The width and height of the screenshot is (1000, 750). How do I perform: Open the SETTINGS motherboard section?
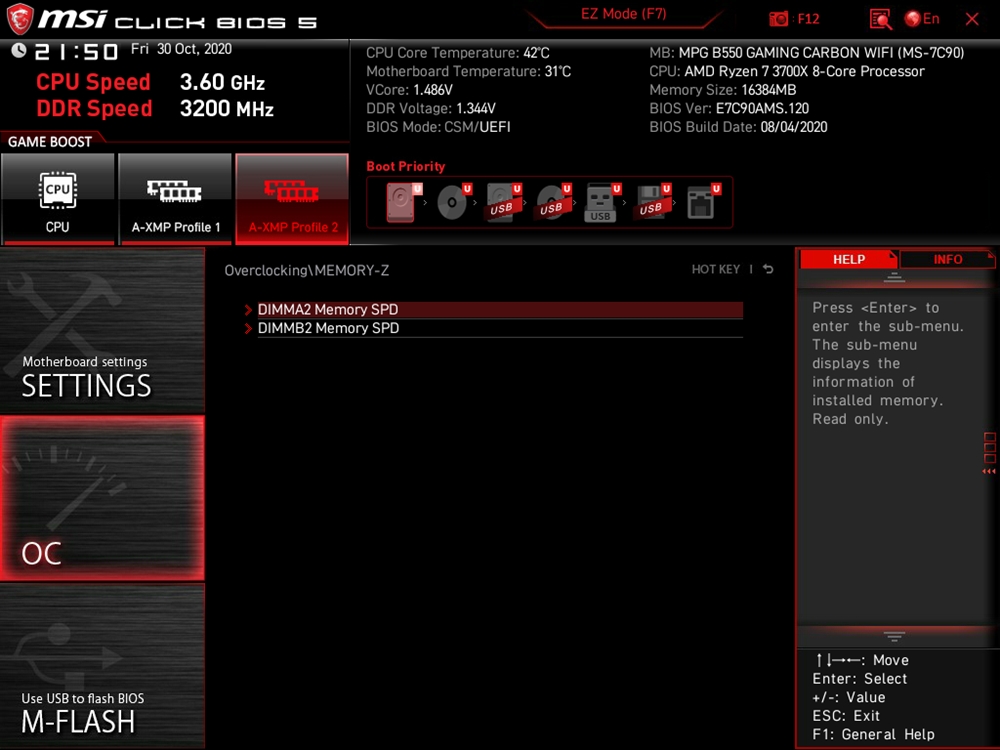102,330
